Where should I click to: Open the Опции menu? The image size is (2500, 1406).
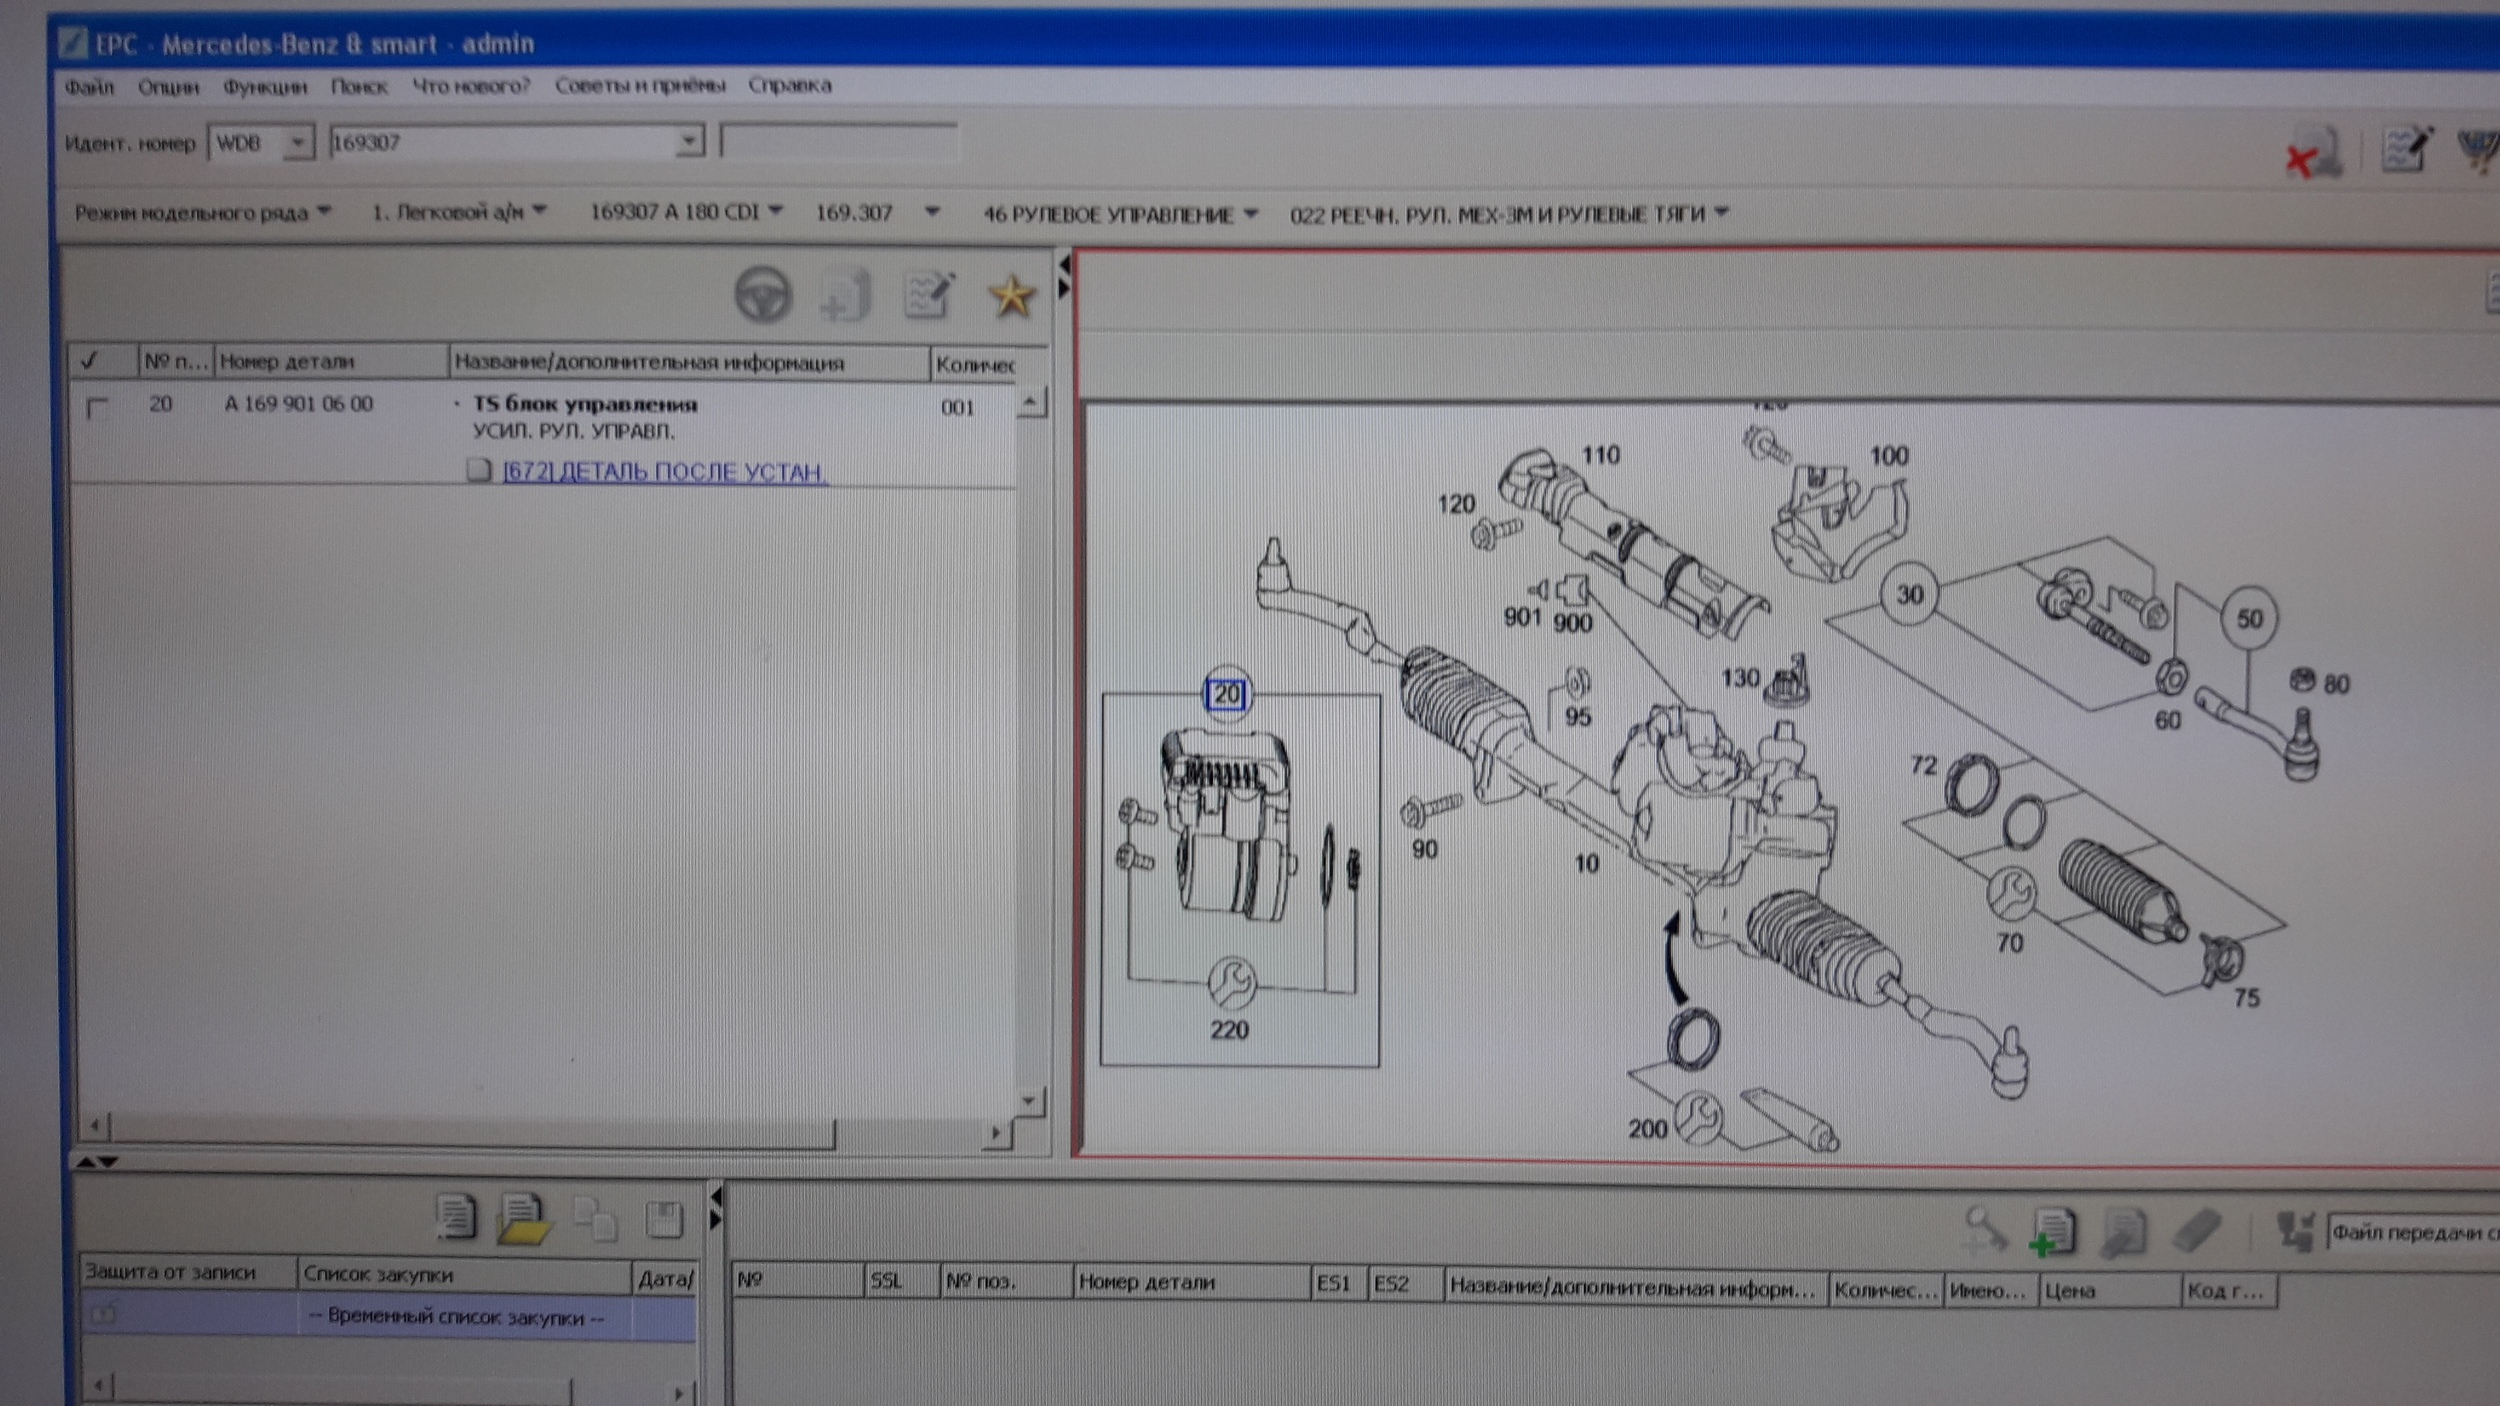coord(168,87)
